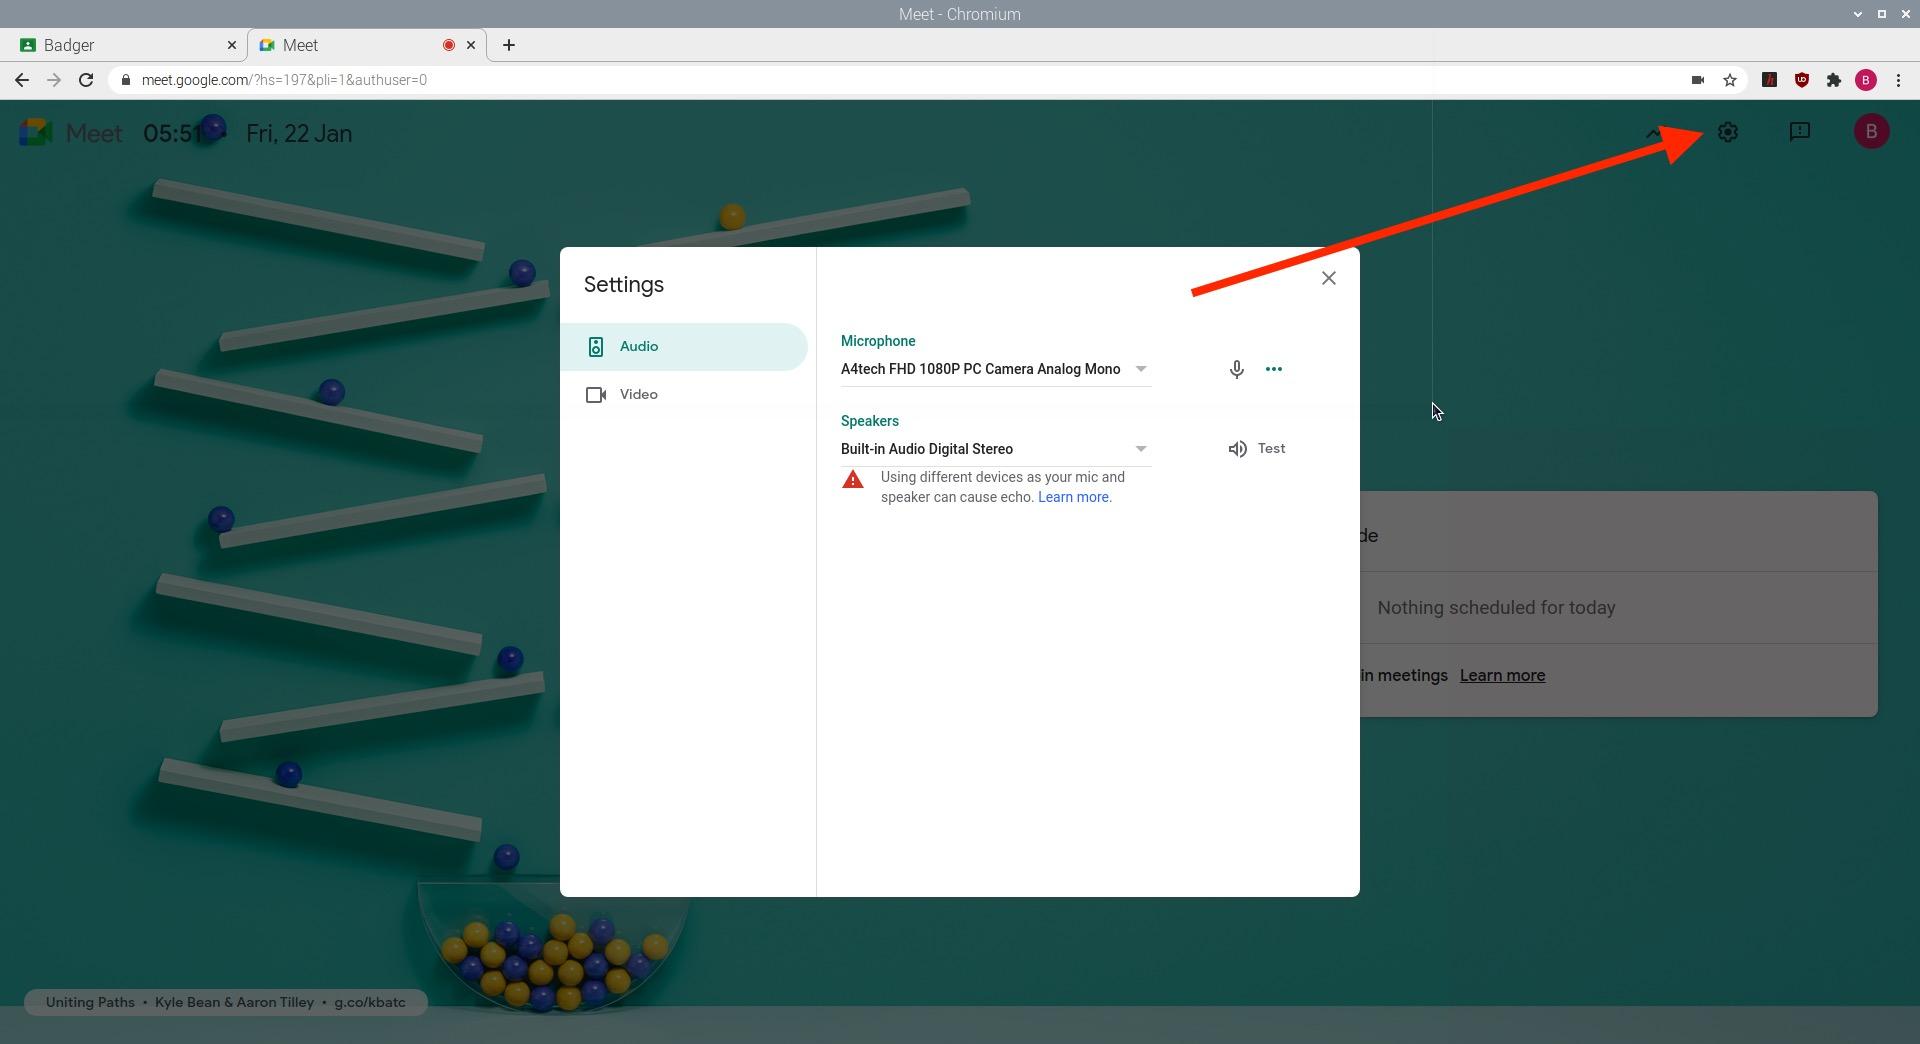The height and width of the screenshot is (1044, 1920).
Task: Close the Badger tab
Action: tap(232, 45)
